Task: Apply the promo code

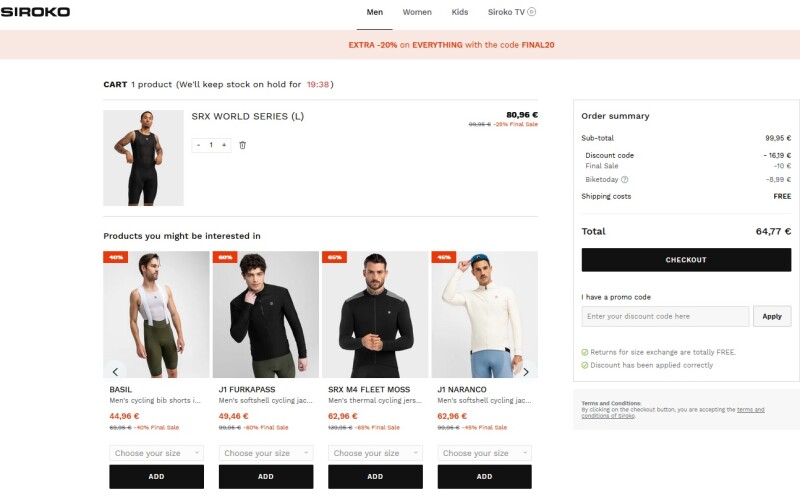Action: (772, 316)
